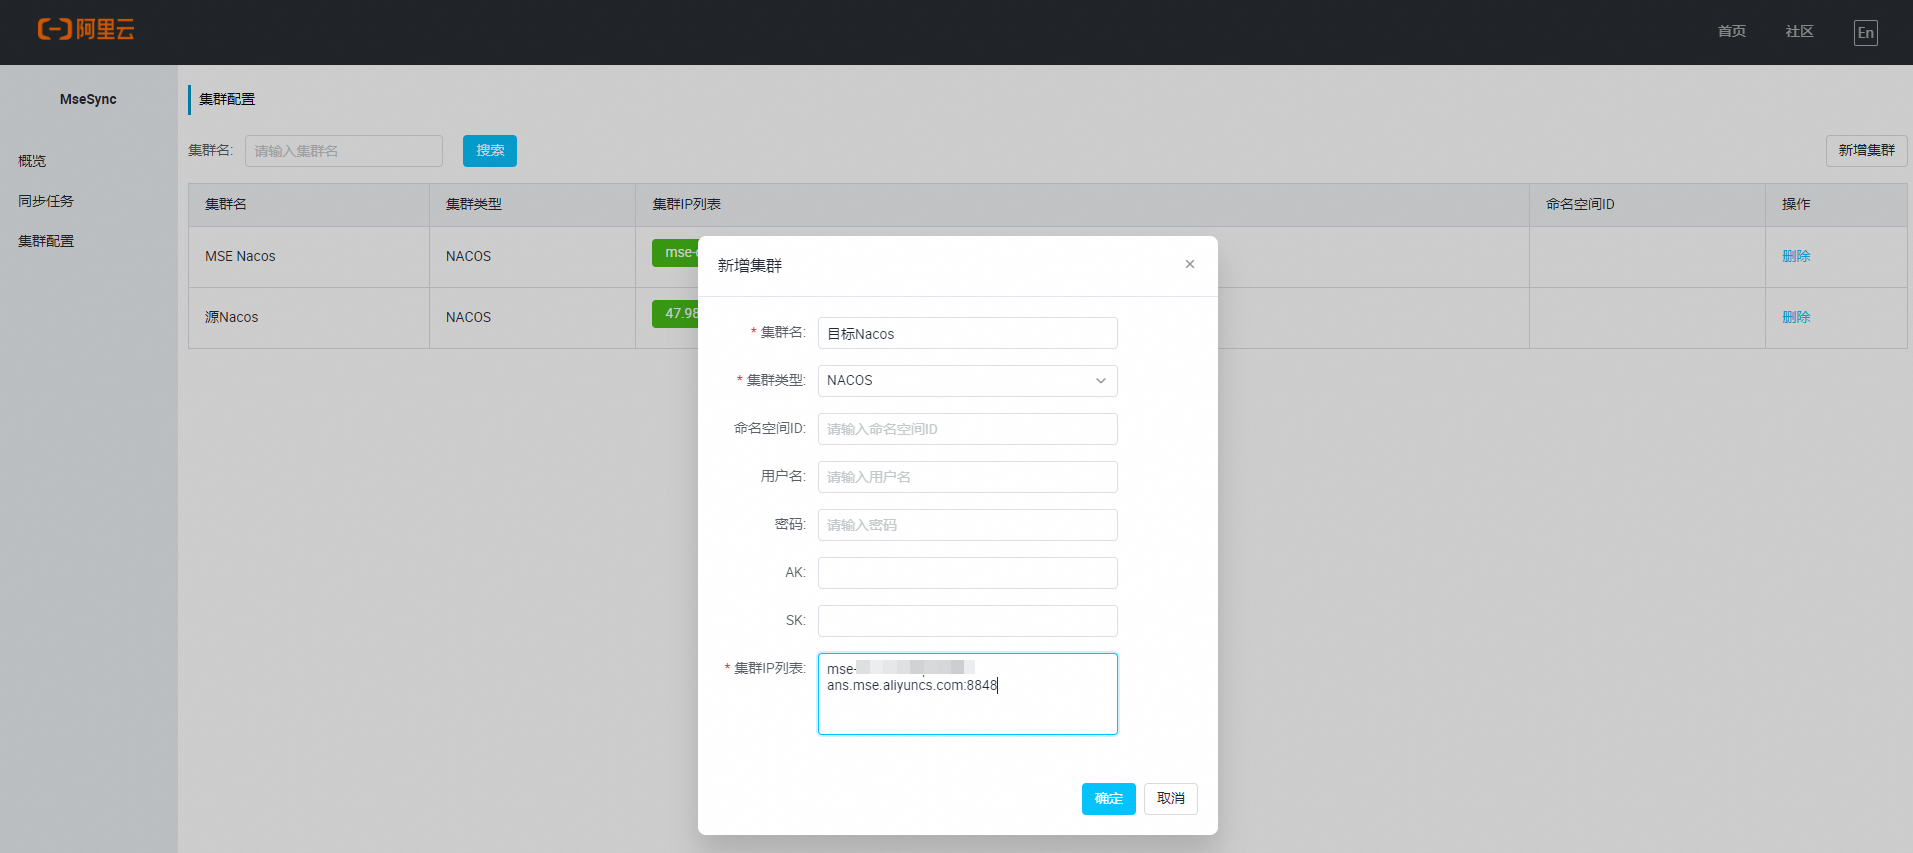Click the 集群配置 page heading

click(227, 99)
